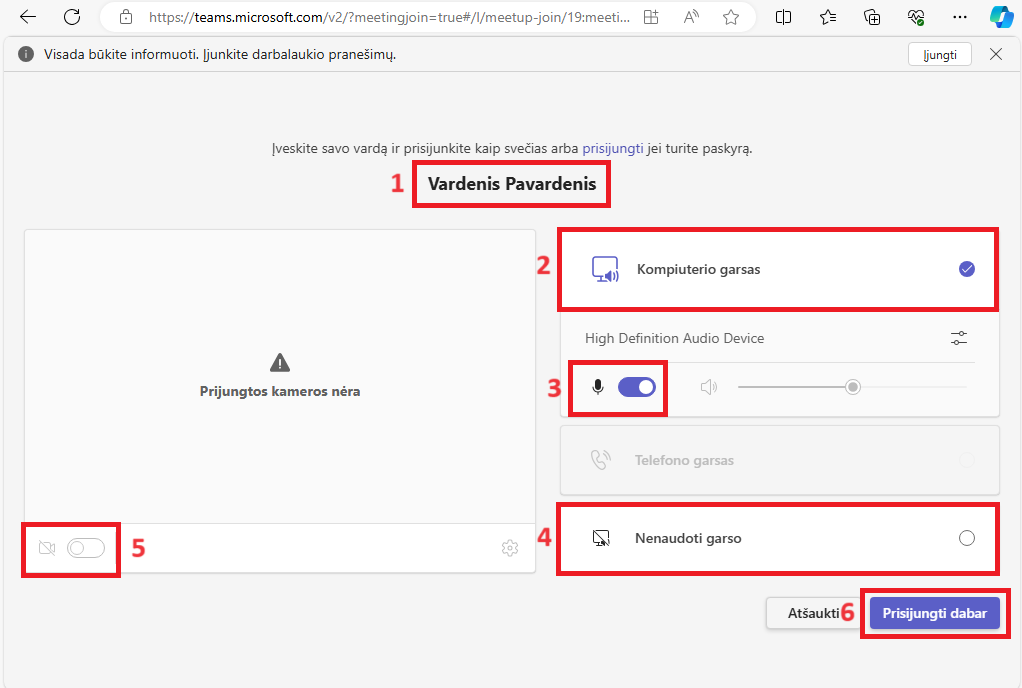This screenshot has height=688, width=1022.
Task: Click the speaker volume icon
Action: [x=709, y=387]
